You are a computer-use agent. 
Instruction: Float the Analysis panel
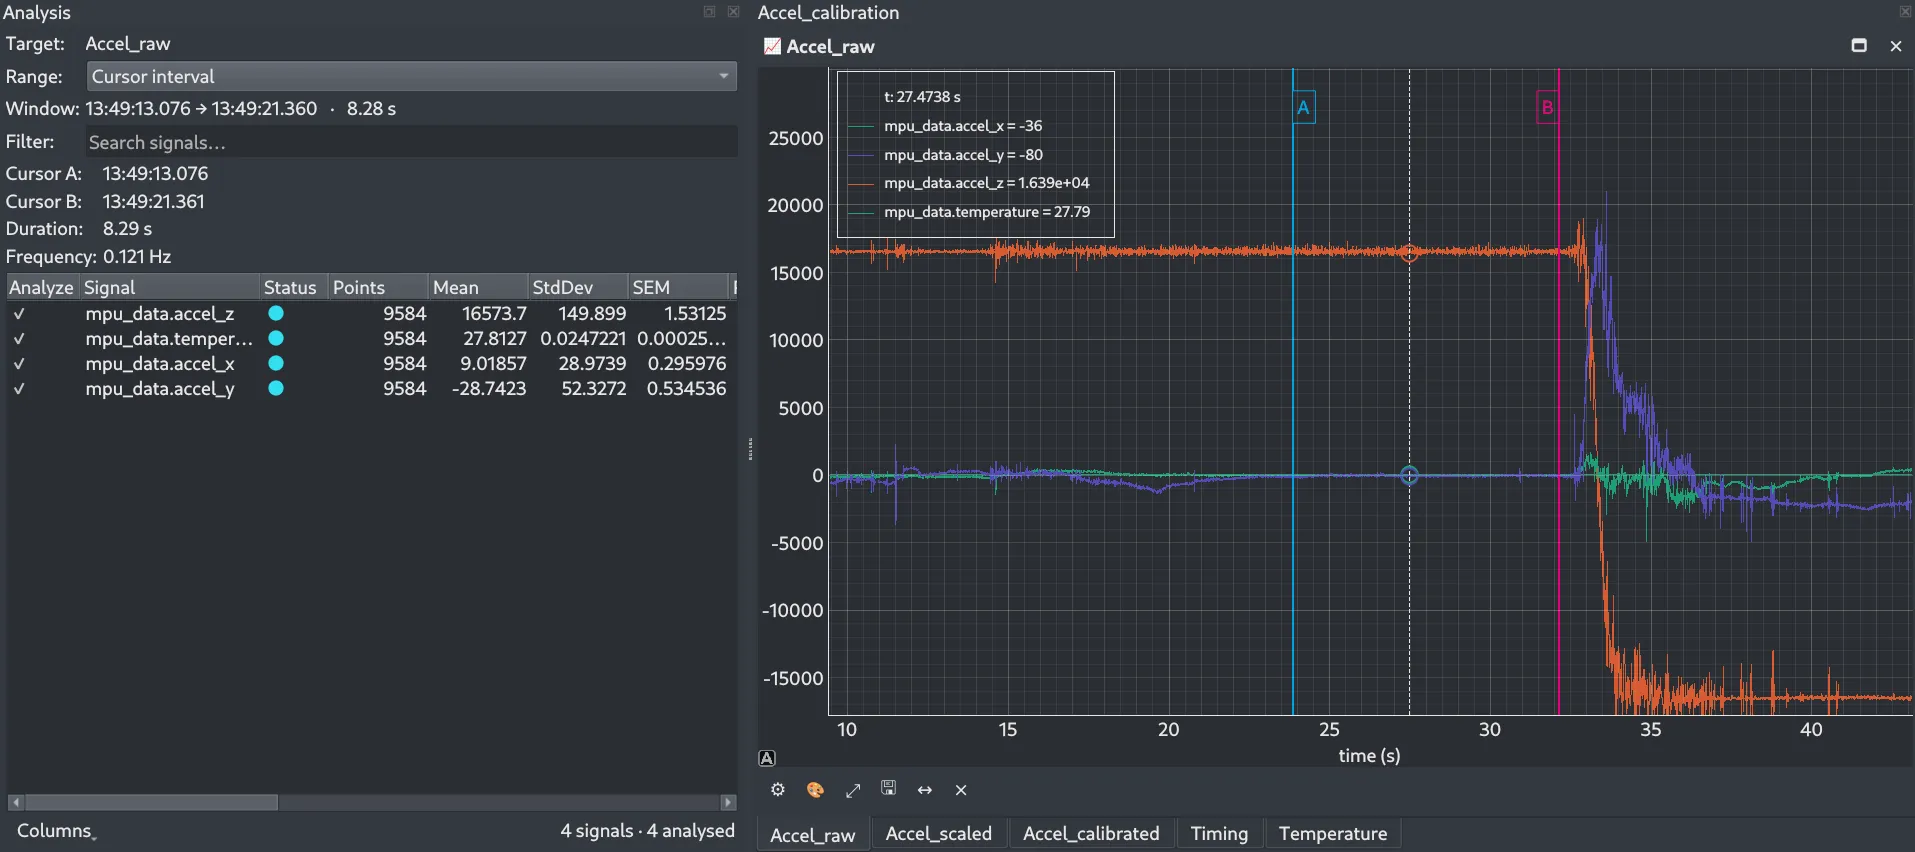click(709, 12)
